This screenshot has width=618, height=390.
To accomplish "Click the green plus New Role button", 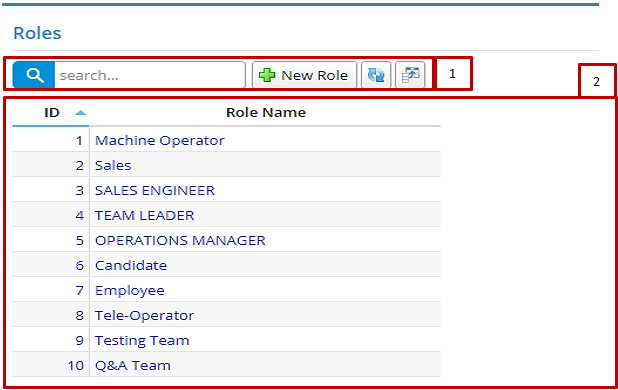I will [x=304, y=75].
